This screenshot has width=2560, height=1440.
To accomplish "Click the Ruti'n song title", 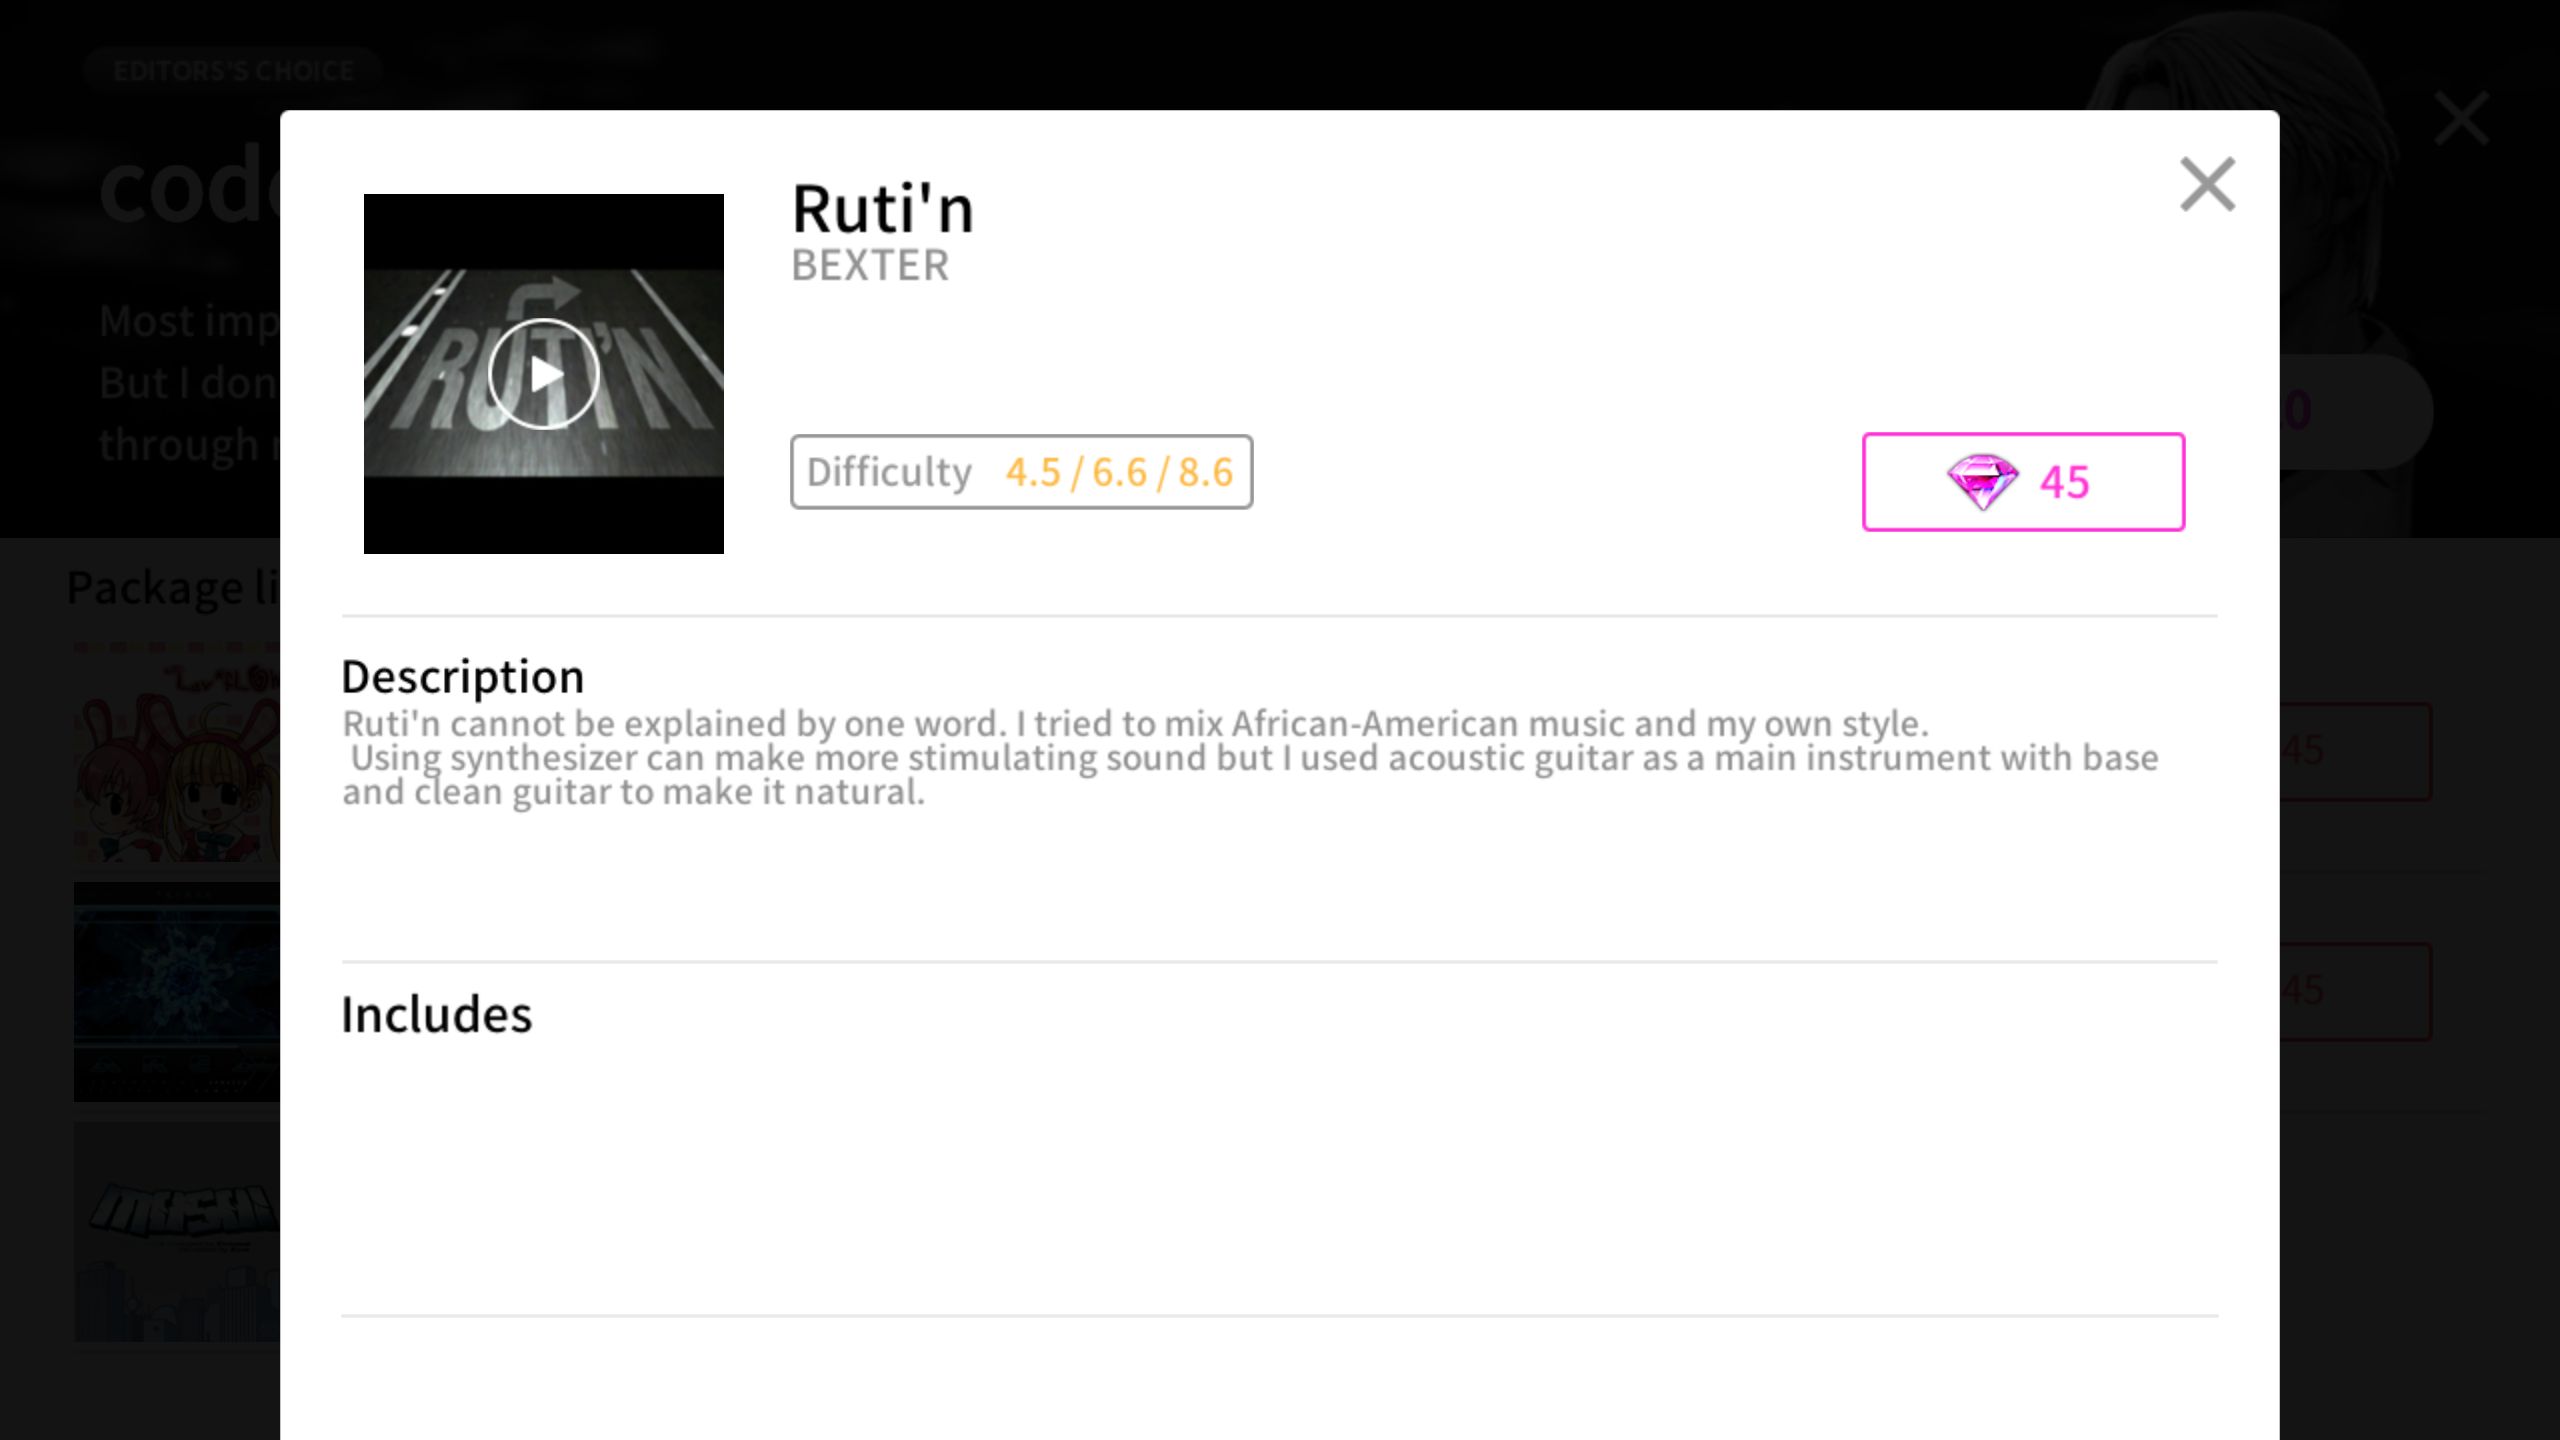I will 882,209.
